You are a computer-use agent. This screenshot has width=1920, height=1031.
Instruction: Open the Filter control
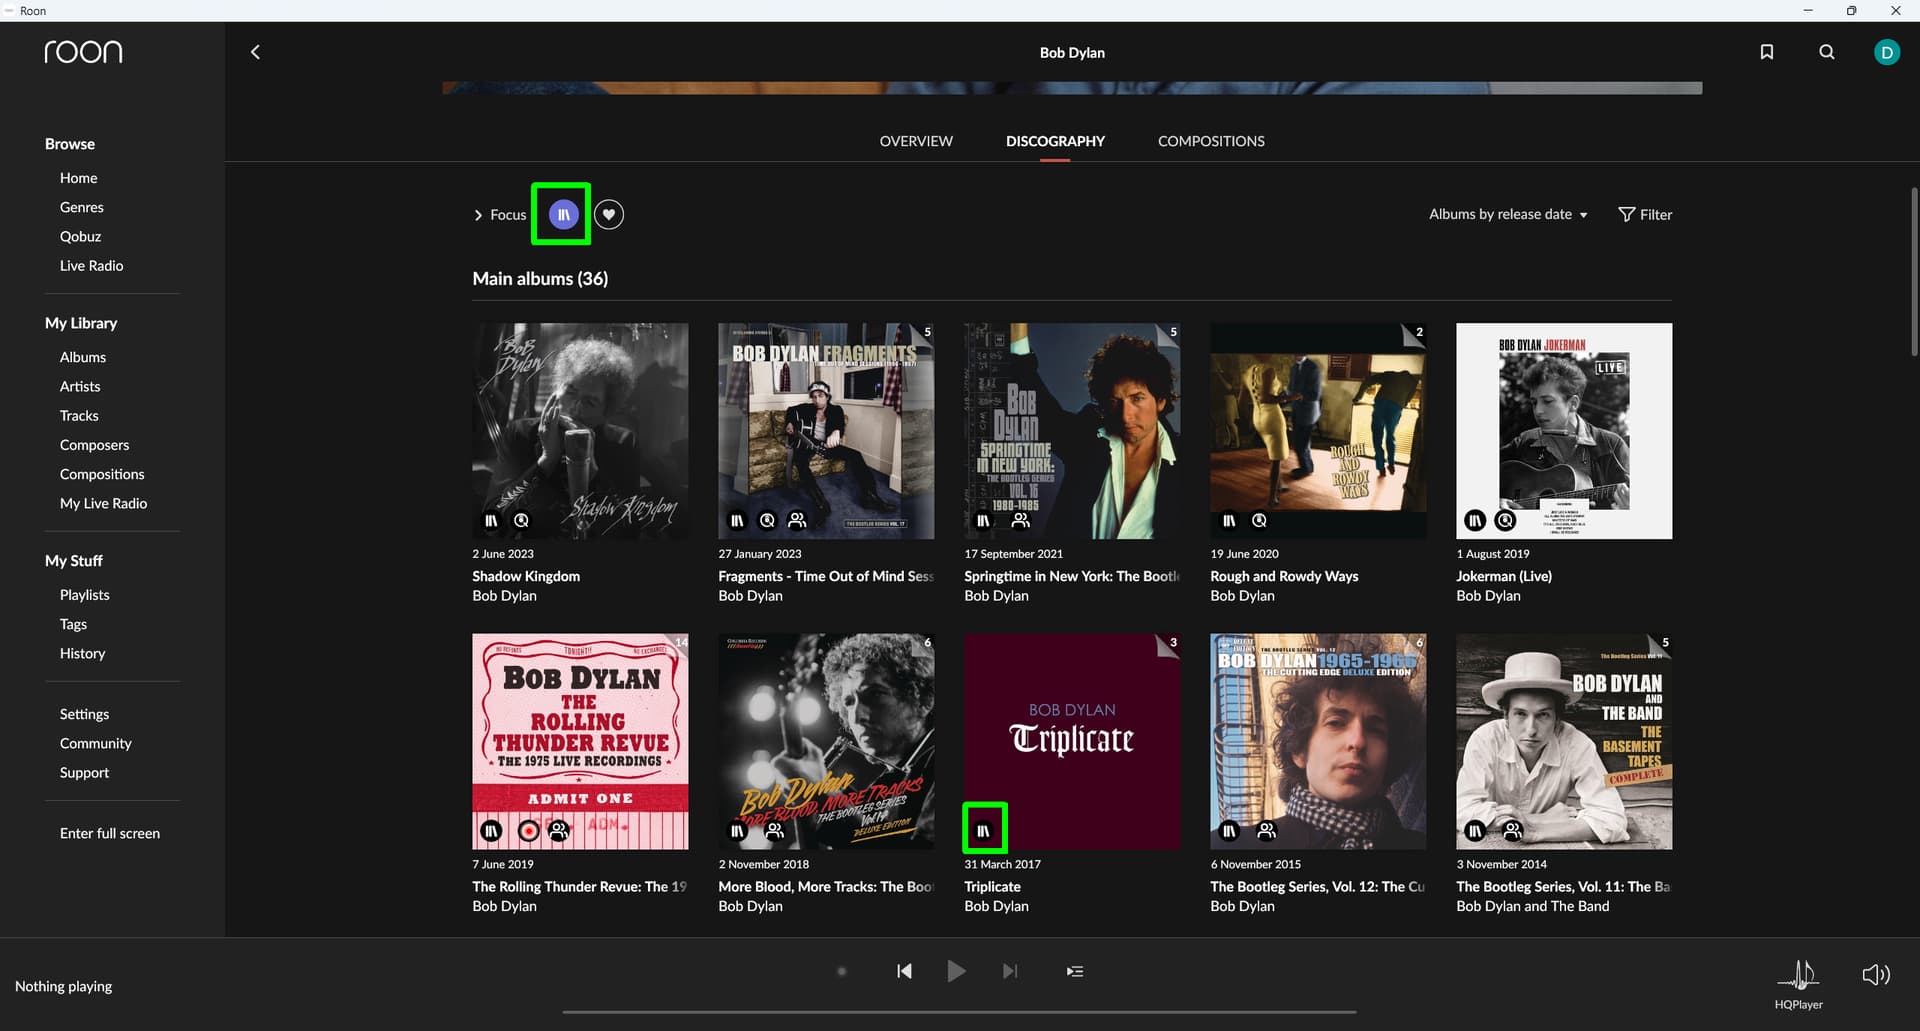click(x=1645, y=214)
